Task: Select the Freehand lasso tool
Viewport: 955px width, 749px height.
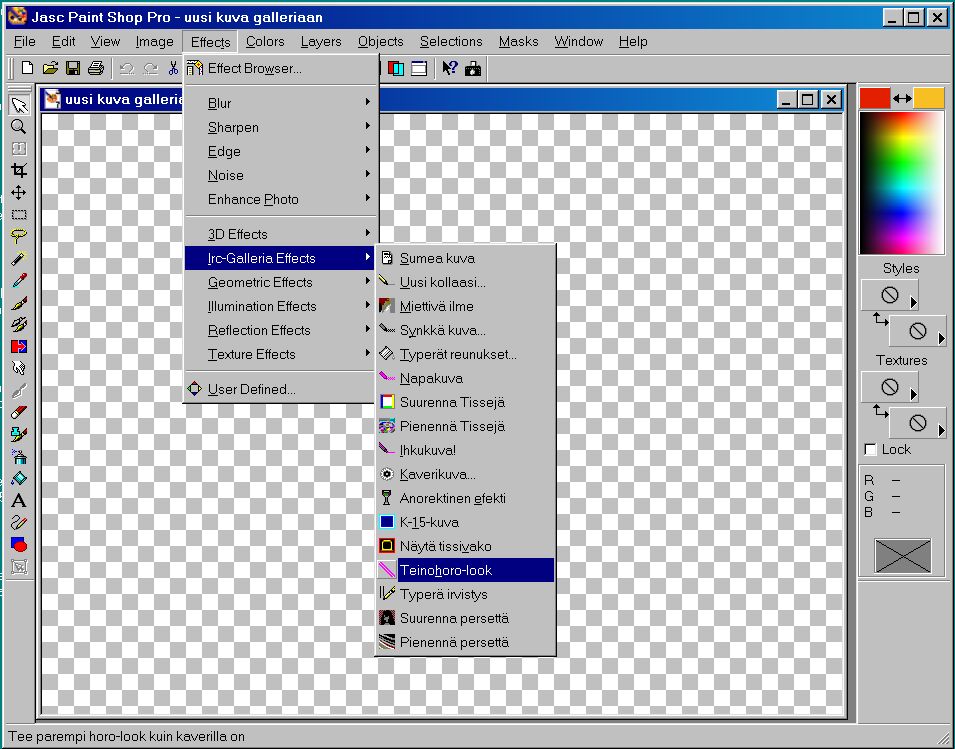Action: [x=19, y=236]
